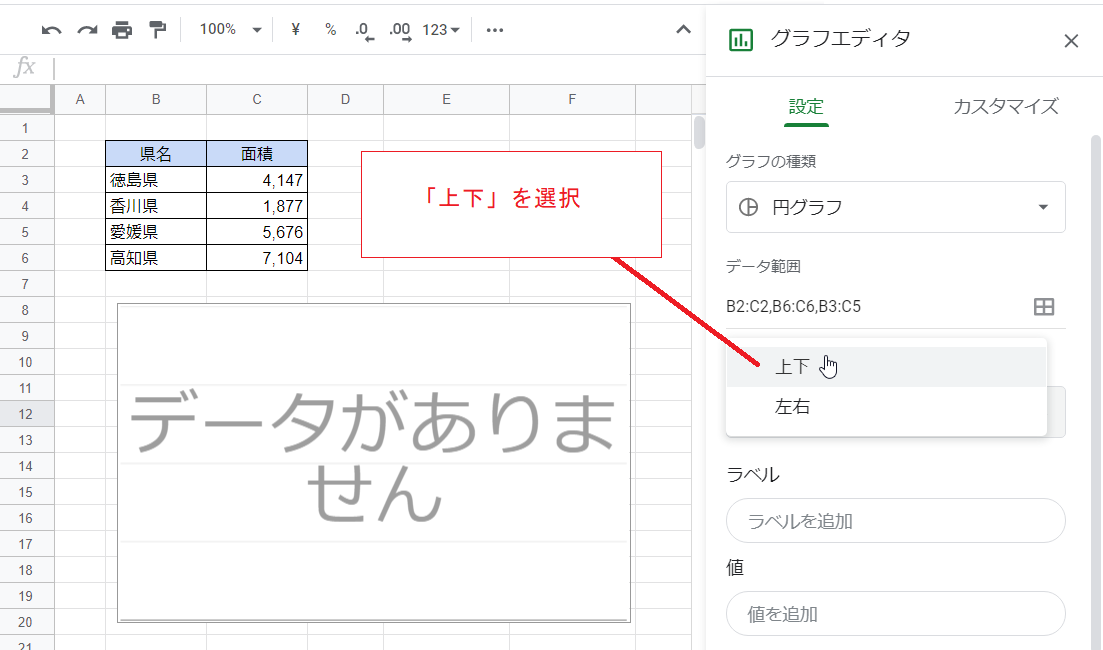Apply yen currency format
This screenshot has width=1103, height=650.
[x=295, y=30]
